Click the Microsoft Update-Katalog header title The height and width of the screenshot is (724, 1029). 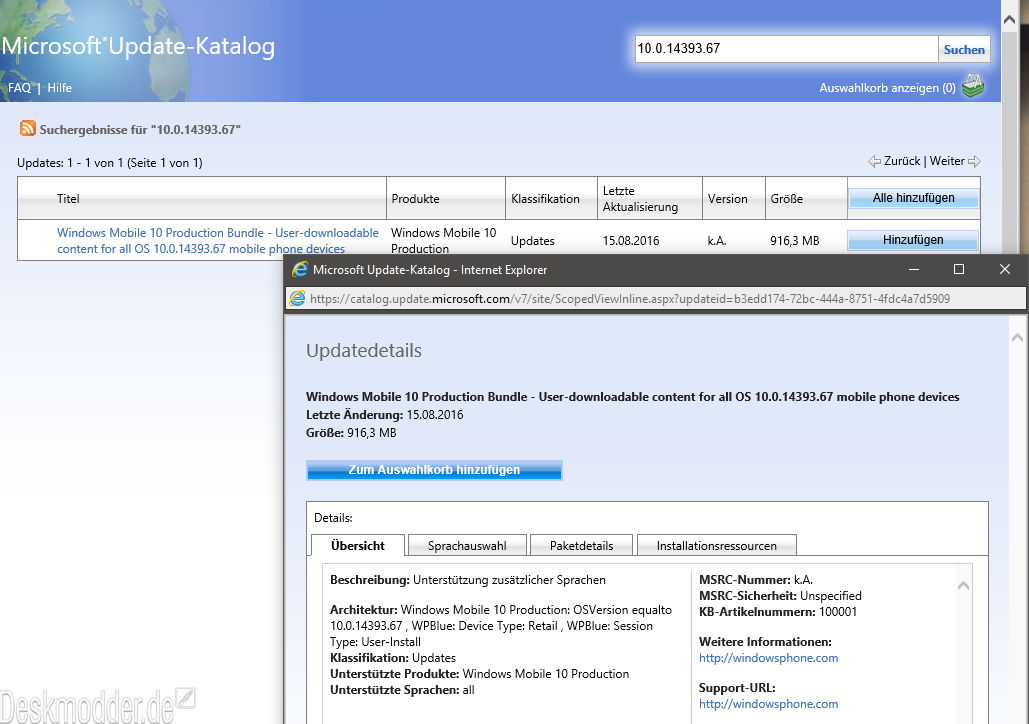point(138,46)
